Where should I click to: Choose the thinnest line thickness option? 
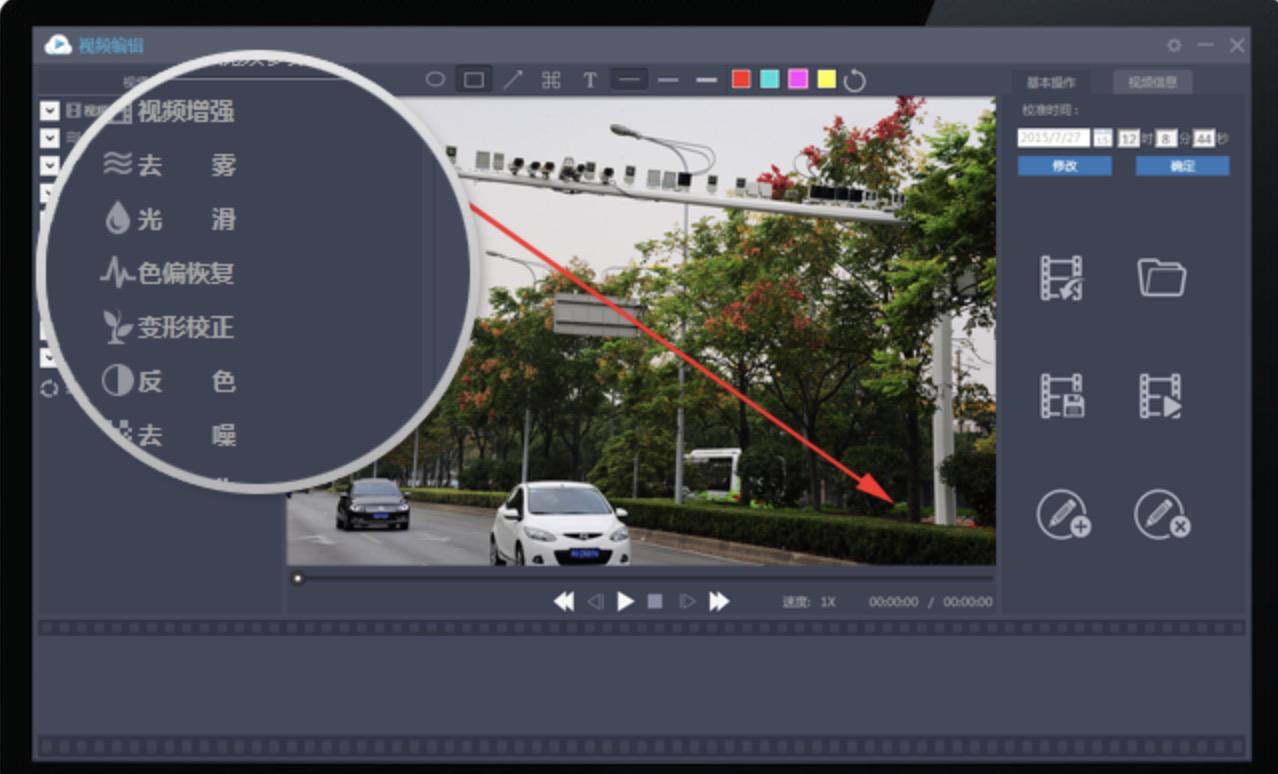(x=630, y=80)
